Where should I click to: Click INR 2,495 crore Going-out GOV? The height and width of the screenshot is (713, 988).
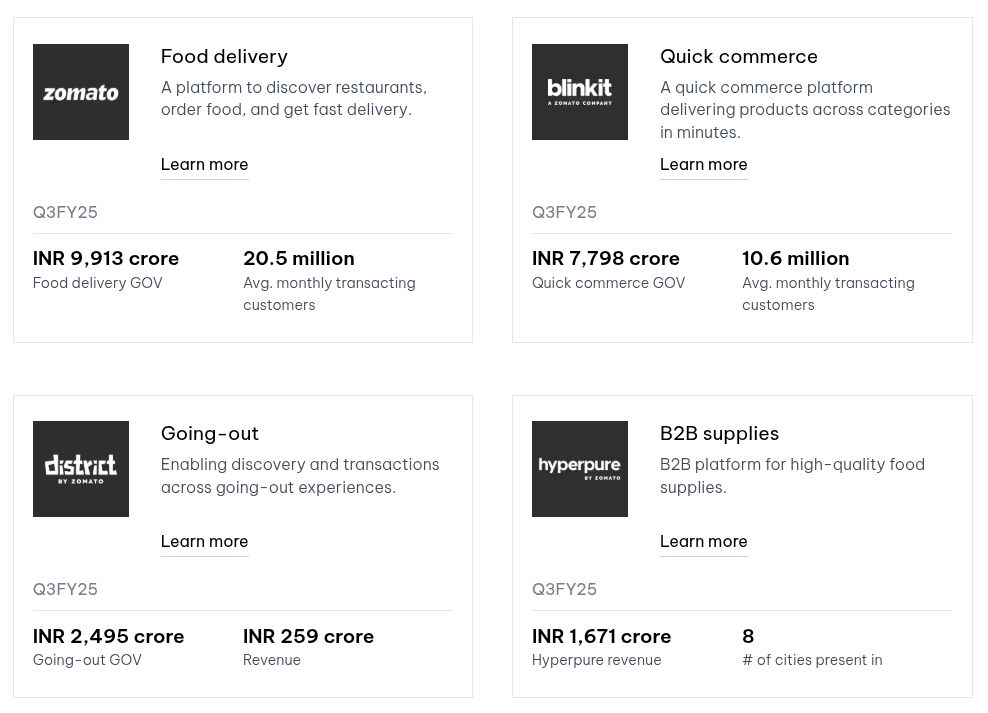pos(108,636)
